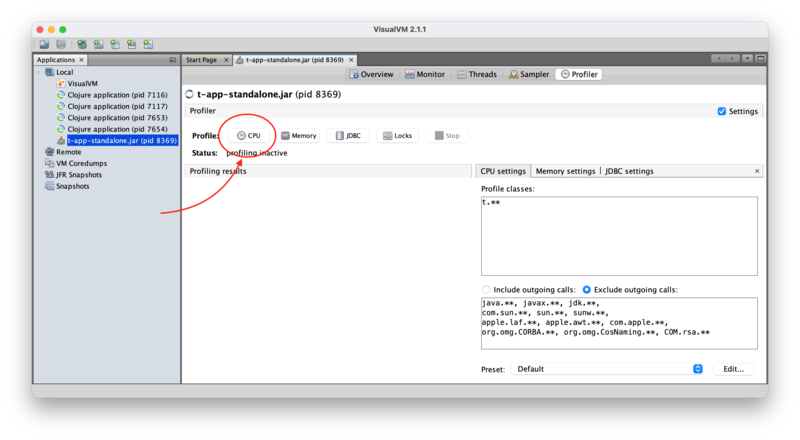This screenshot has width=800, height=440.
Task: Start CPU profiling
Action: 248,136
